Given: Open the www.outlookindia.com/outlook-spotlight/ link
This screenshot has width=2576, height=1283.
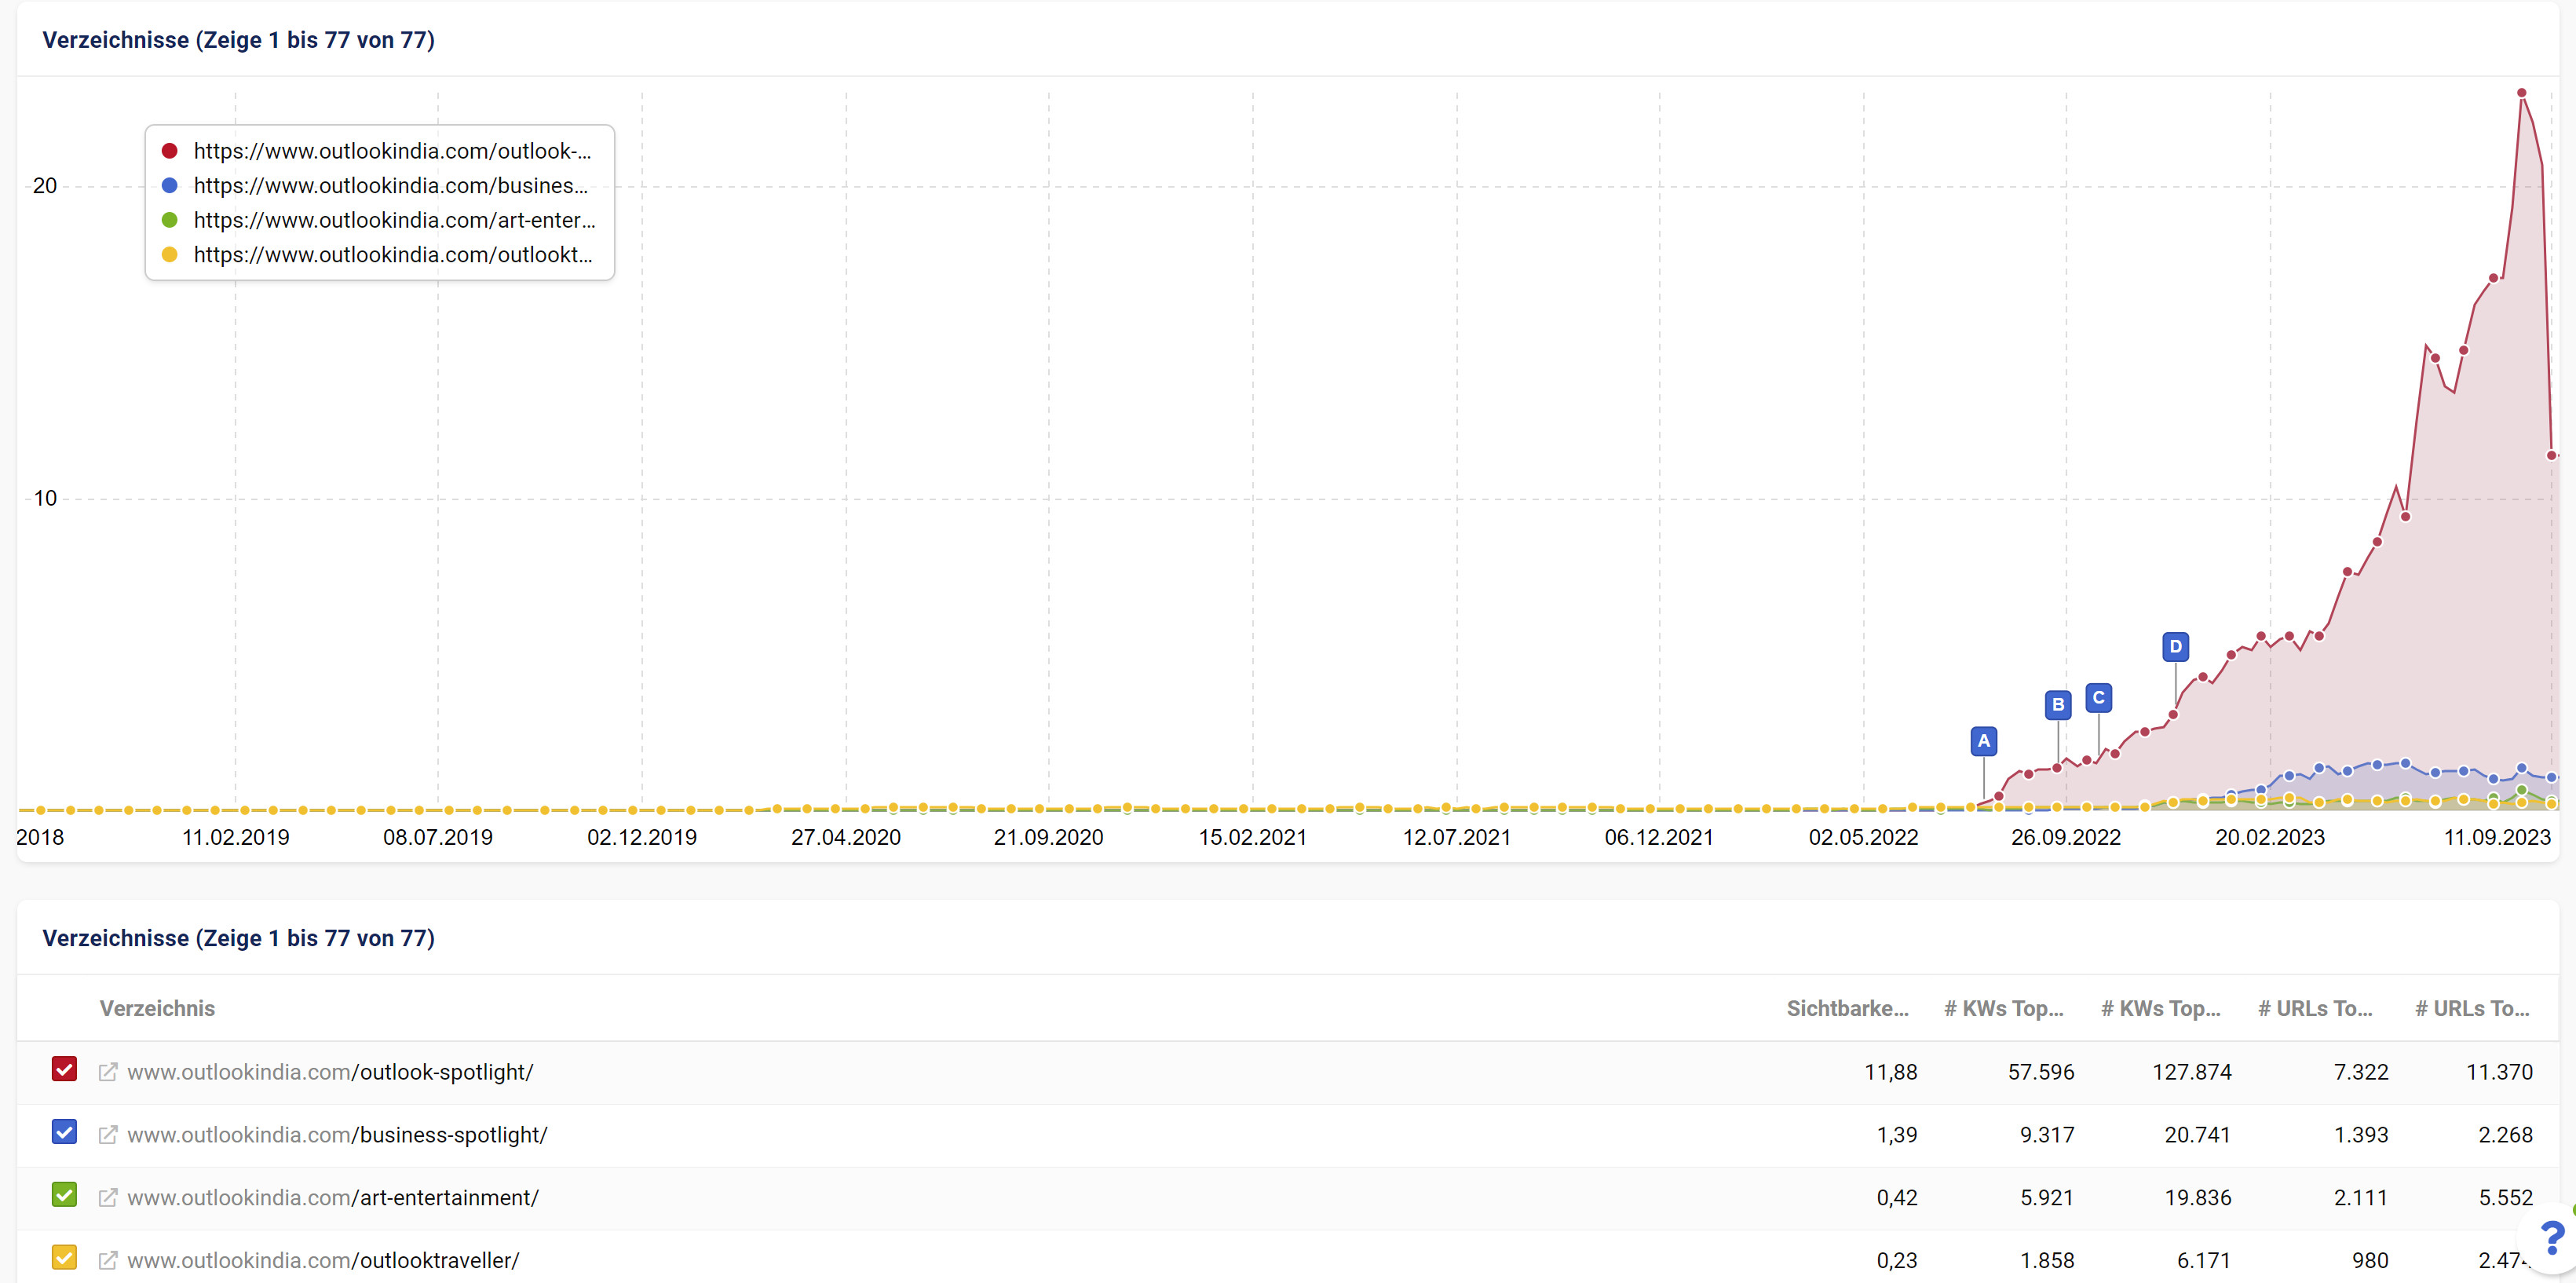Looking at the screenshot, I should pyautogui.click(x=330, y=1072).
